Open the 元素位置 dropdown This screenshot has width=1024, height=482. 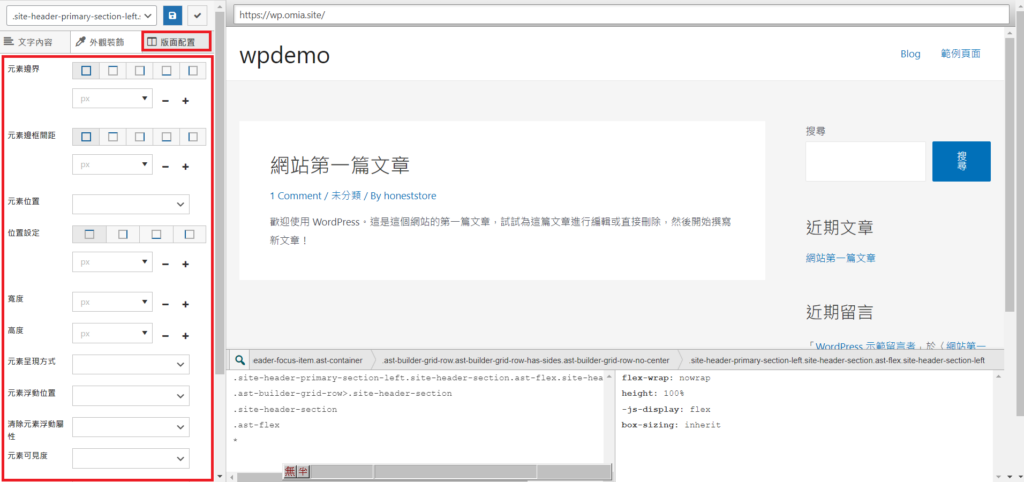(131, 204)
